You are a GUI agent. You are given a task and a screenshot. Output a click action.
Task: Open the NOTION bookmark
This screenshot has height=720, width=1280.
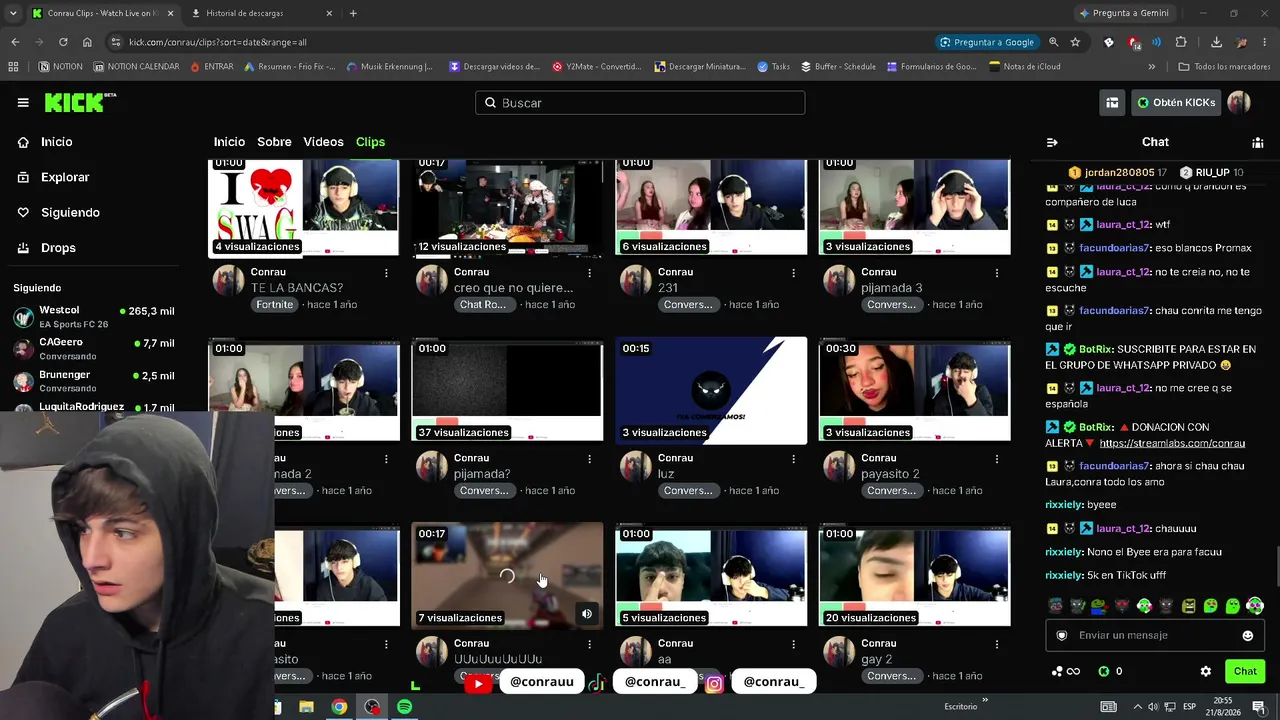61,67
